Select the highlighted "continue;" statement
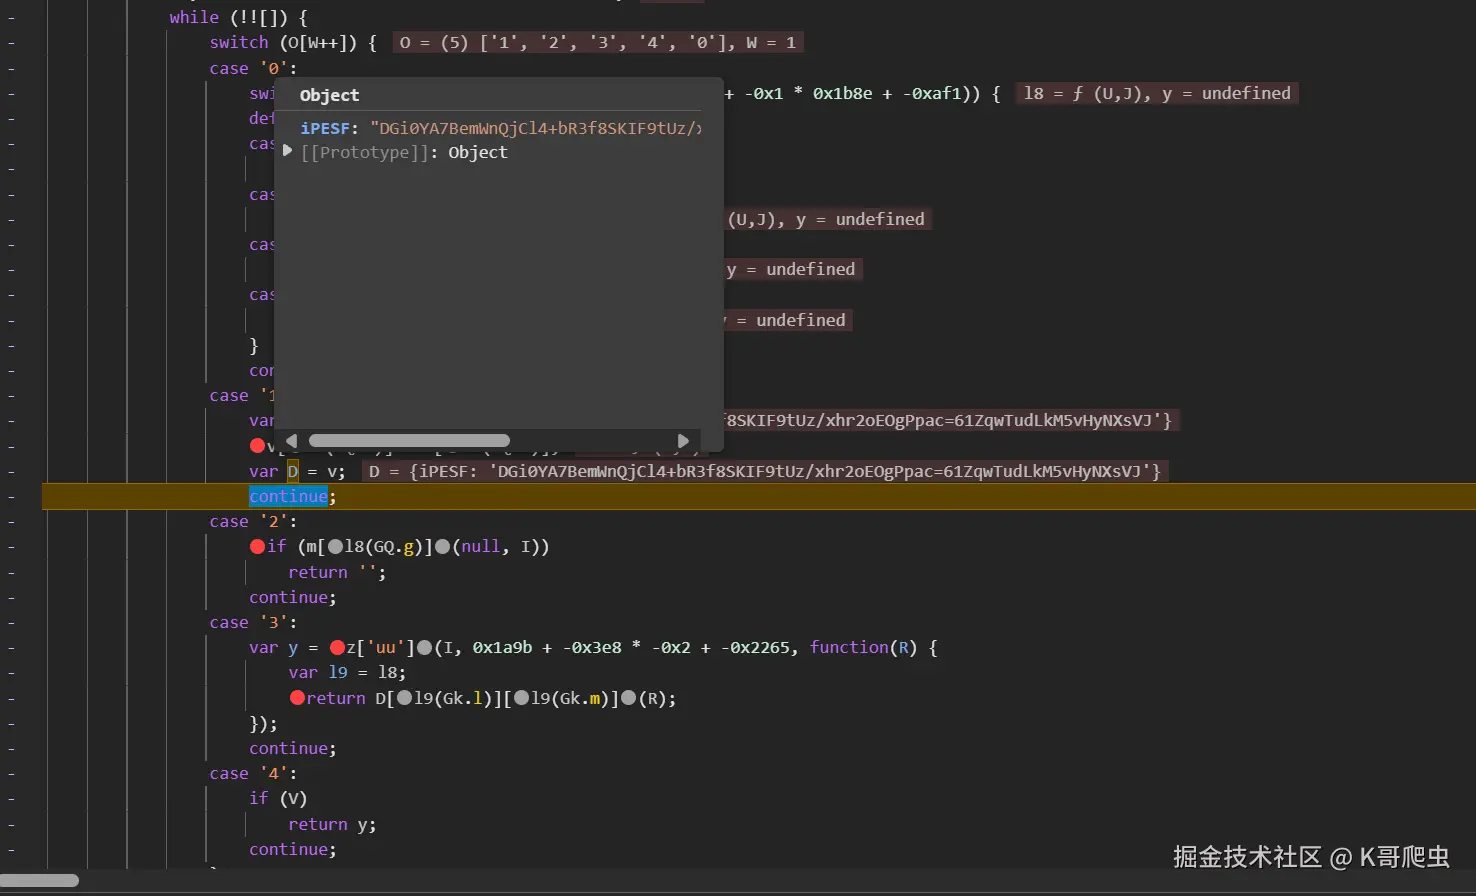Viewport: 1476px width, 896px height. (x=289, y=496)
